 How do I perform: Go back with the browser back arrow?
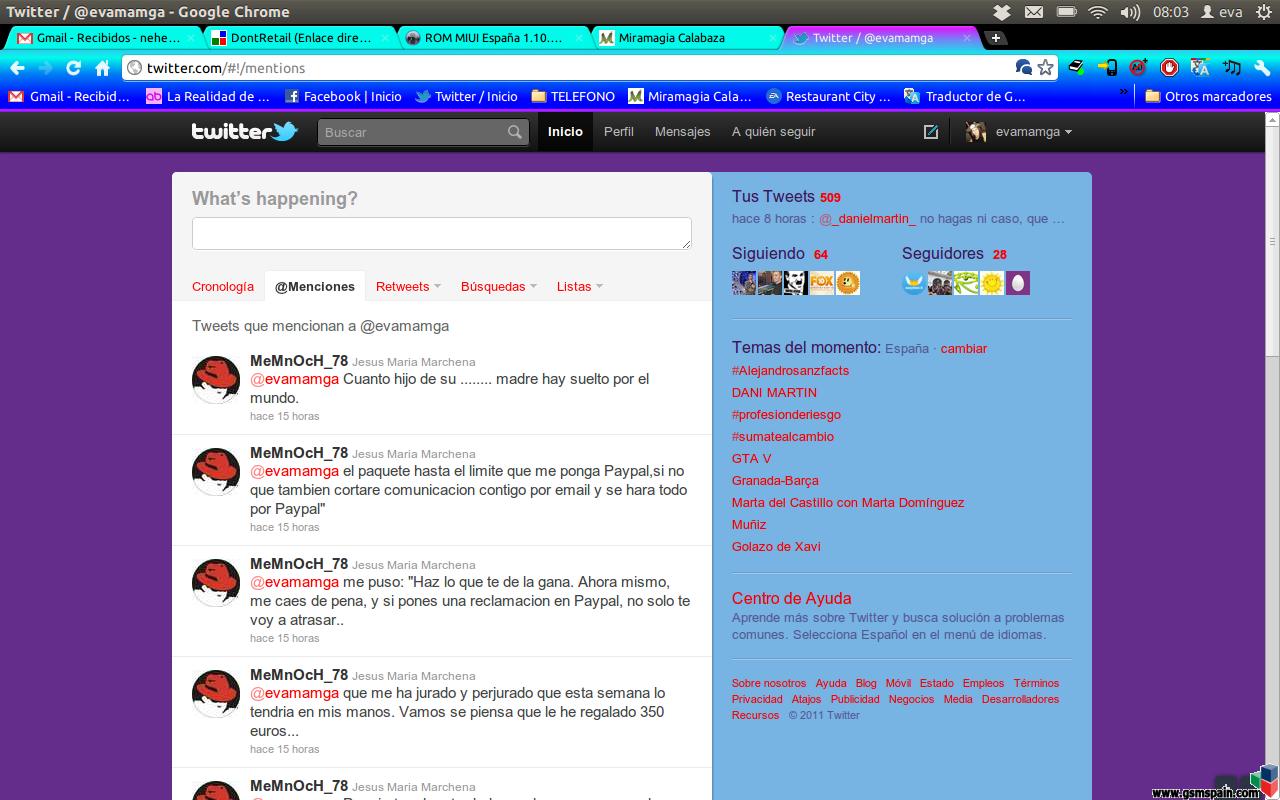click(18, 68)
